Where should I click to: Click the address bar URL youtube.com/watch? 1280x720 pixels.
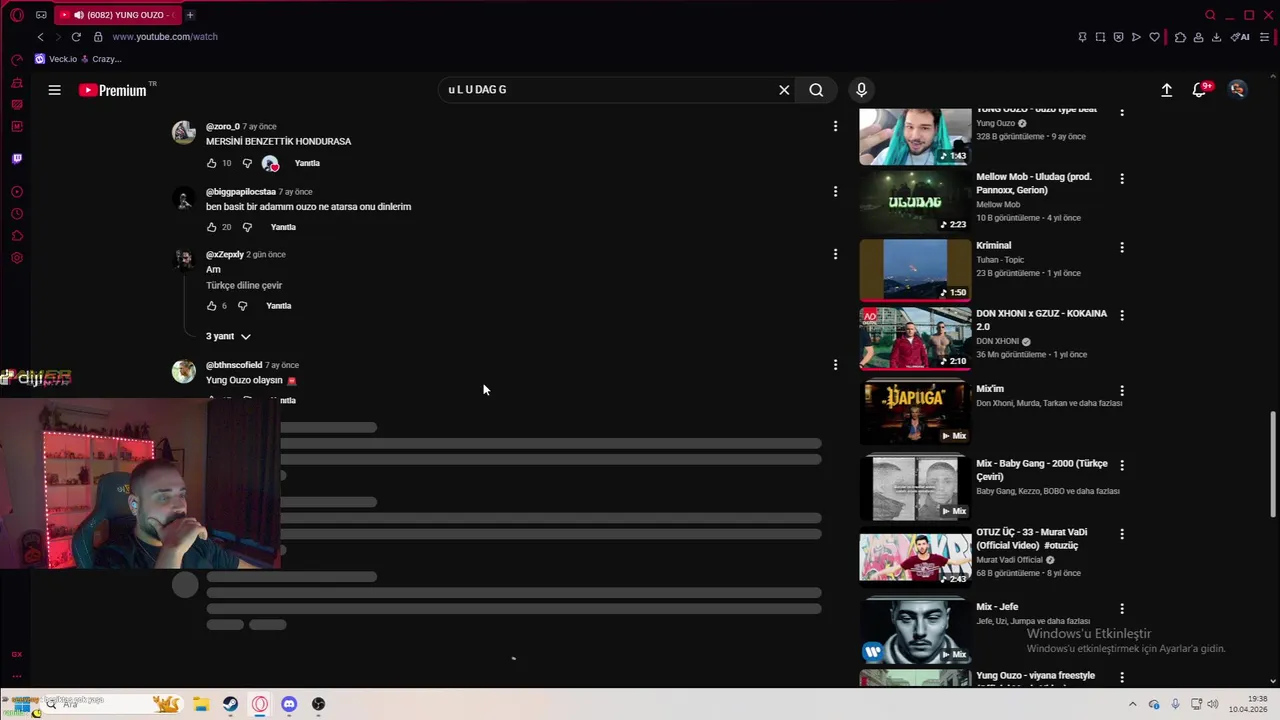pyautogui.click(x=165, y=37)
